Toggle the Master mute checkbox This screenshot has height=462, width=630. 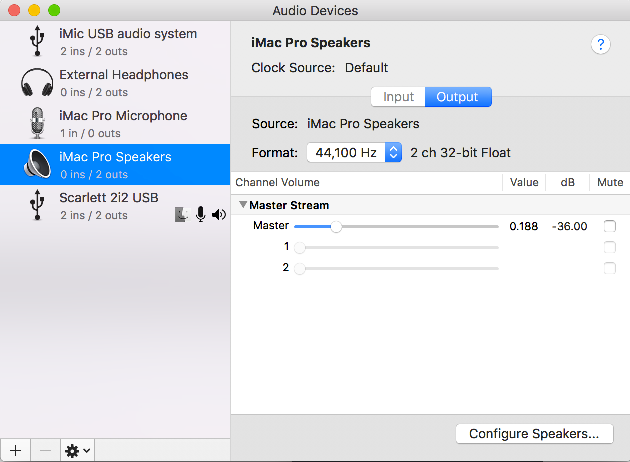[x=610, y=226]
